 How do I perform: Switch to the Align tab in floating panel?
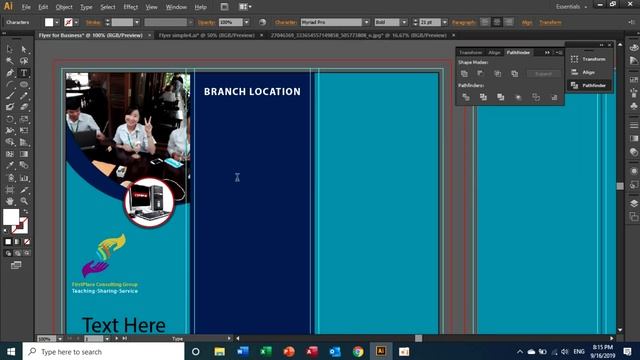tap(494, 52)
